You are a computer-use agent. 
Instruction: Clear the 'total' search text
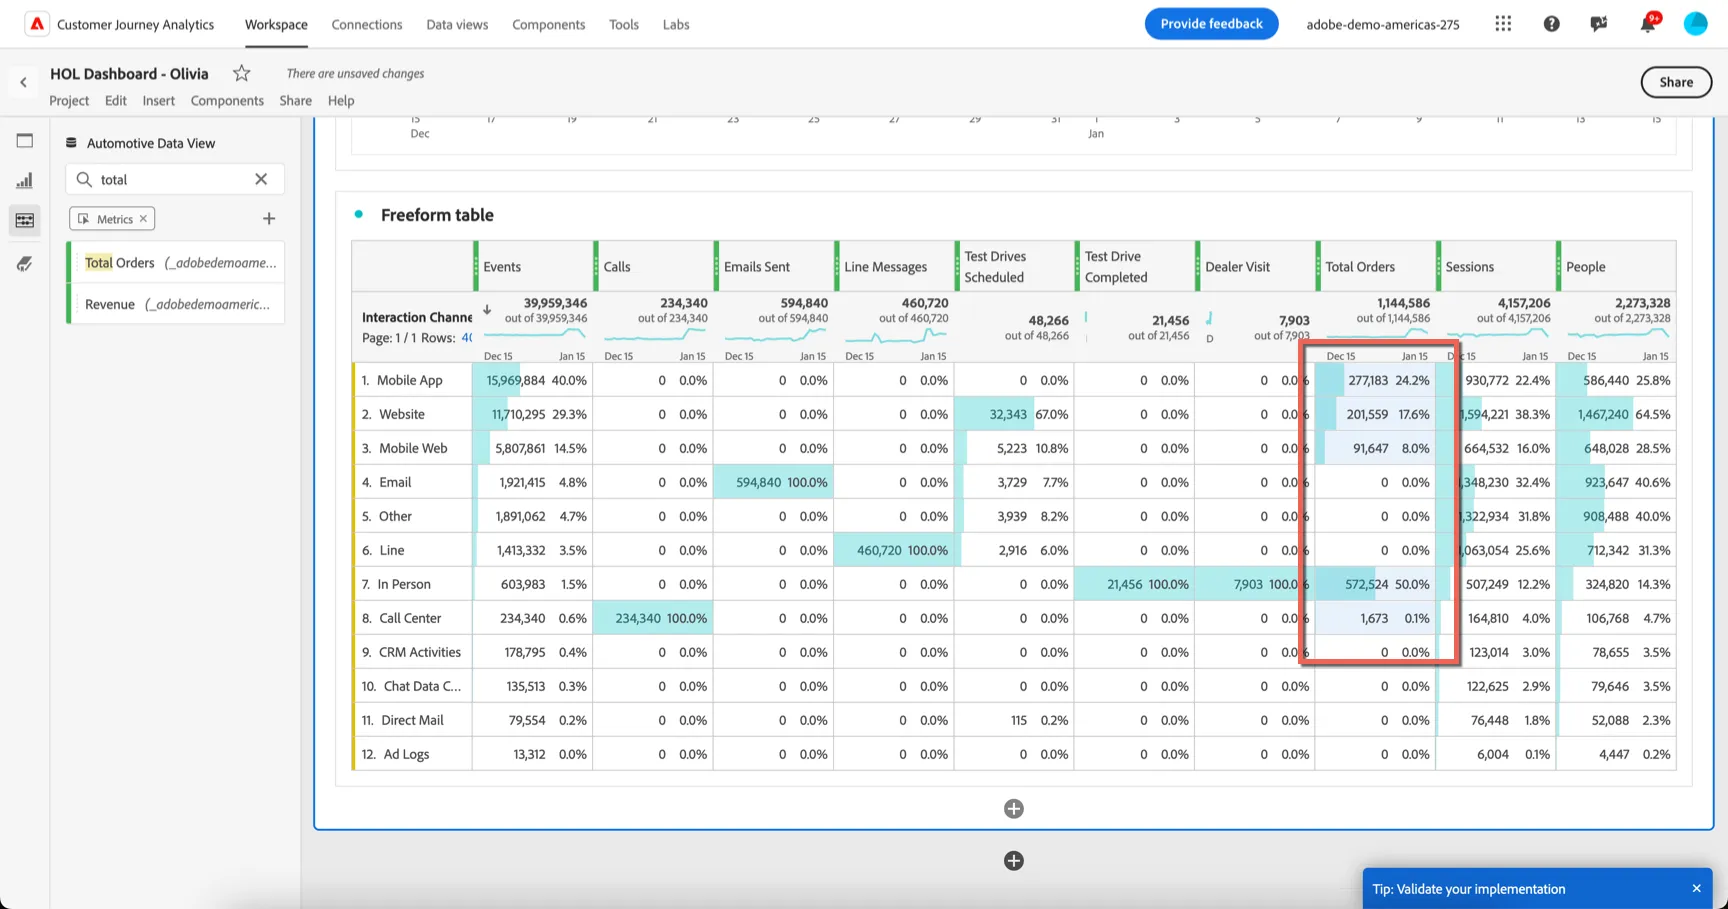261,179
